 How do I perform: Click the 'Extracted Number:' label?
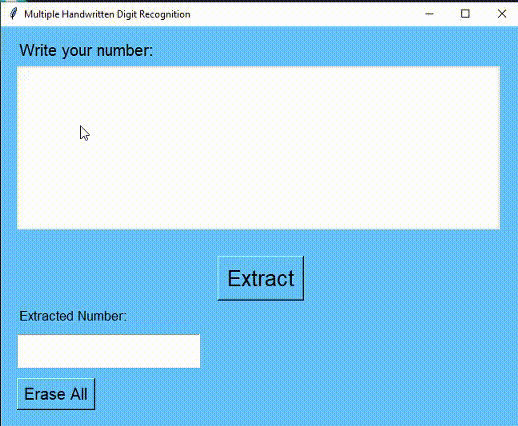pyautogui.click(x=73, y=316)
